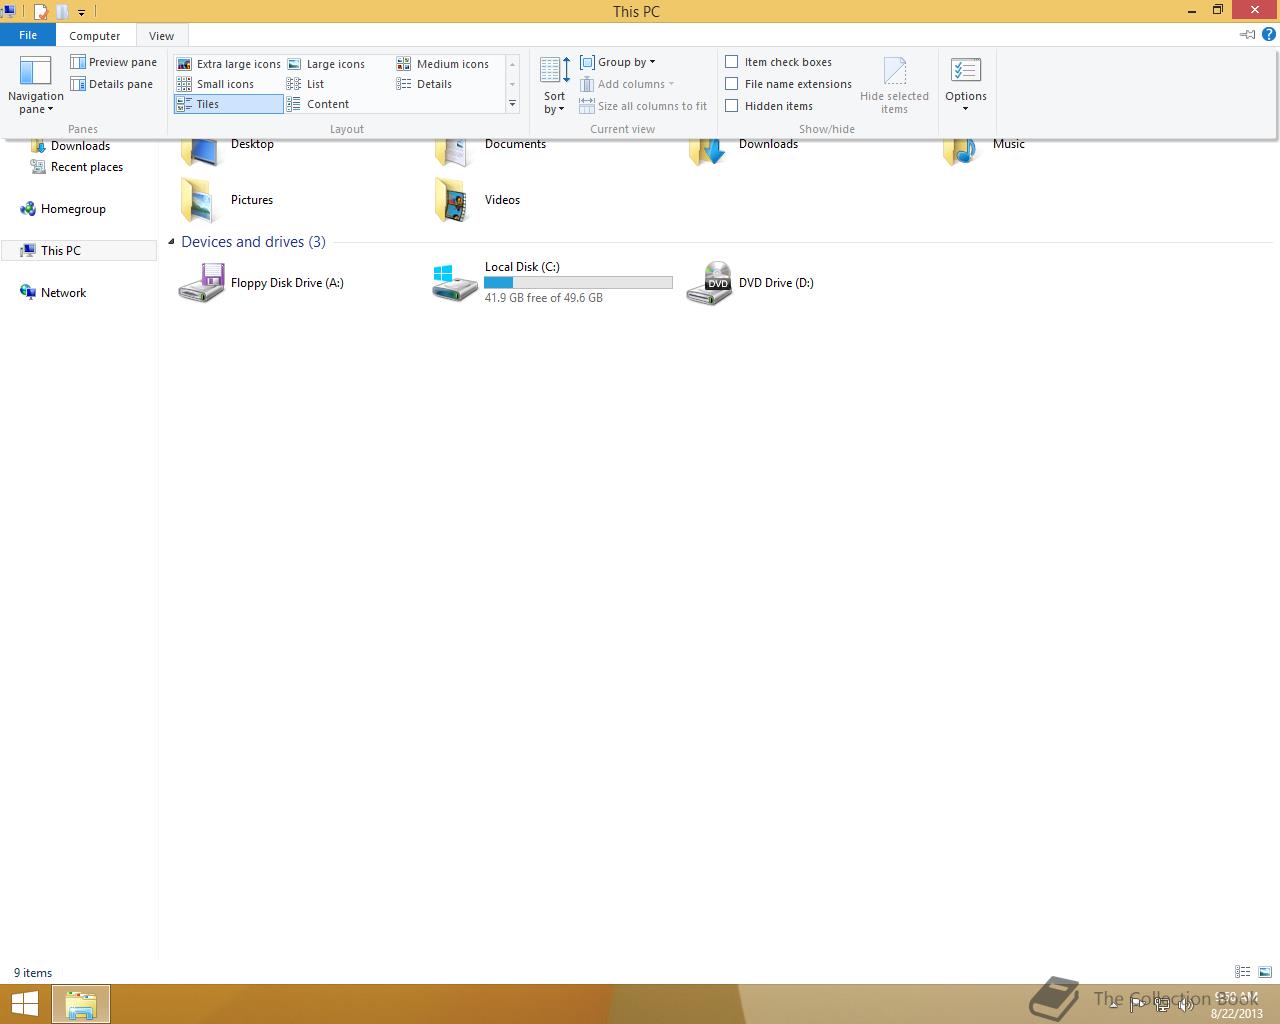Select the Videos folder
Image resolution: width=1280 pixels, height=1024 pixels.
tap(477, 200)
